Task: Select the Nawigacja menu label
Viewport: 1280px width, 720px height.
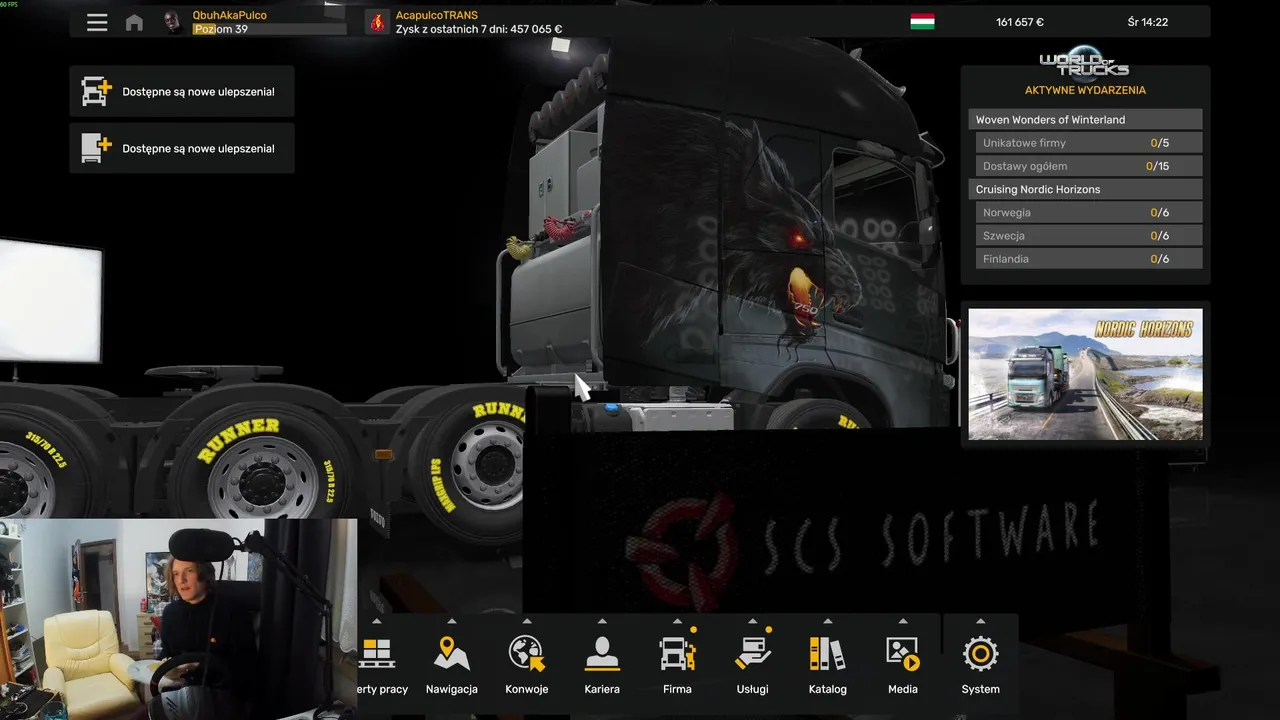Action: coord(452,689)
